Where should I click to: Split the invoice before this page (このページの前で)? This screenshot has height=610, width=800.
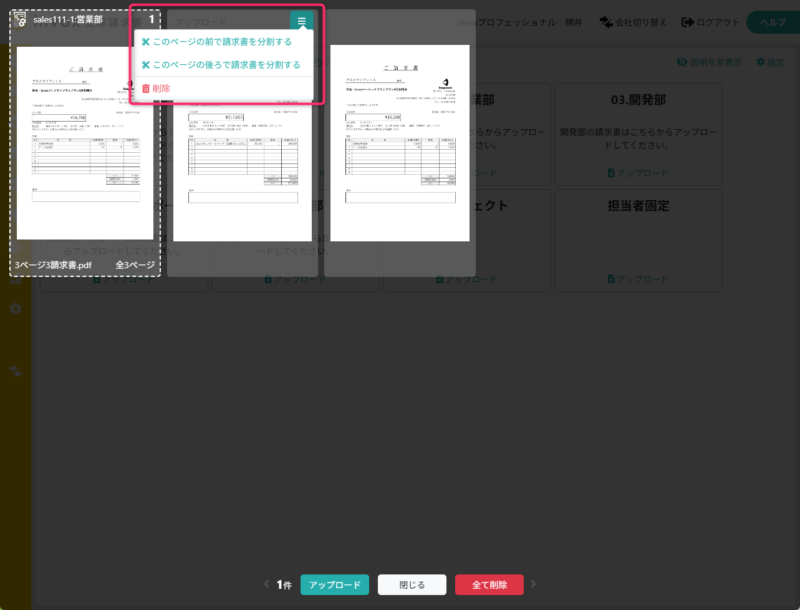[217, 42]
